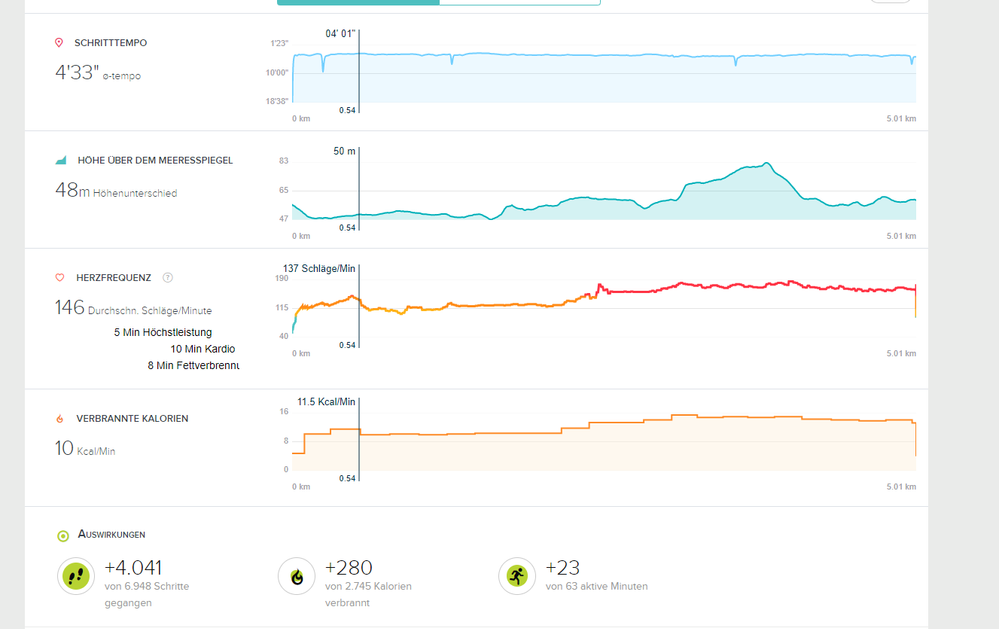
Task: Click the von 6.948 Schritte gegangen text
Action: [147, 594]
